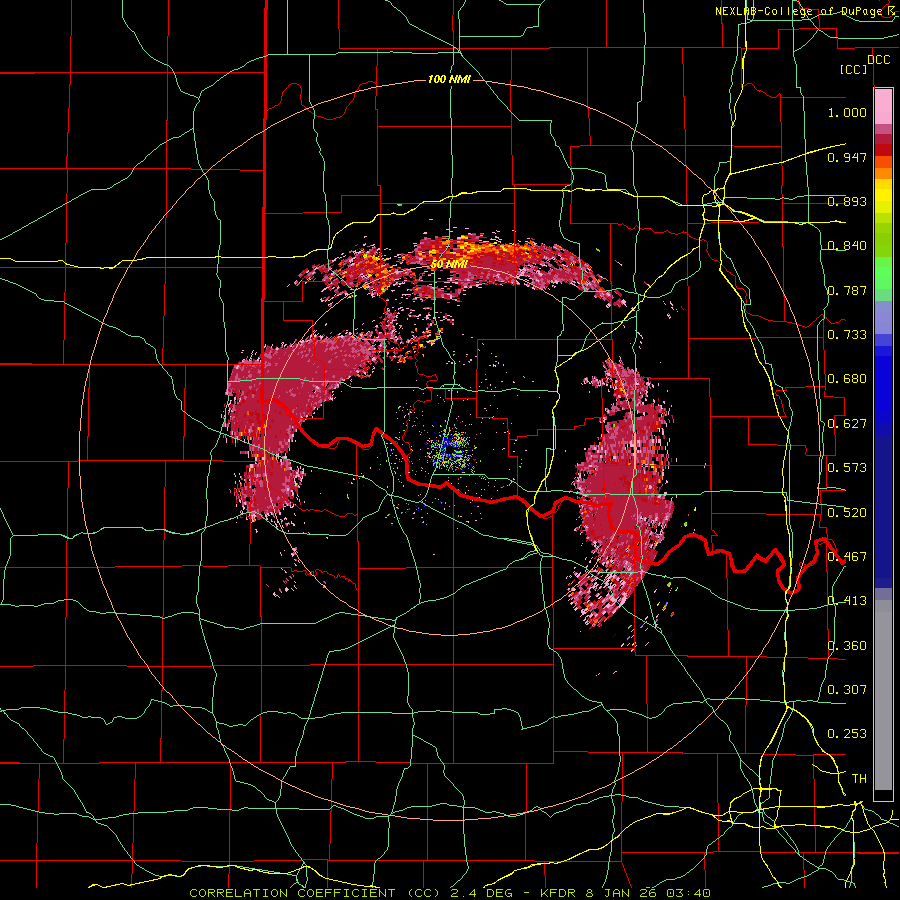Click the 100 NMI range ring label
This screenshot has height=900, width=900.
(x=449, y=79)
